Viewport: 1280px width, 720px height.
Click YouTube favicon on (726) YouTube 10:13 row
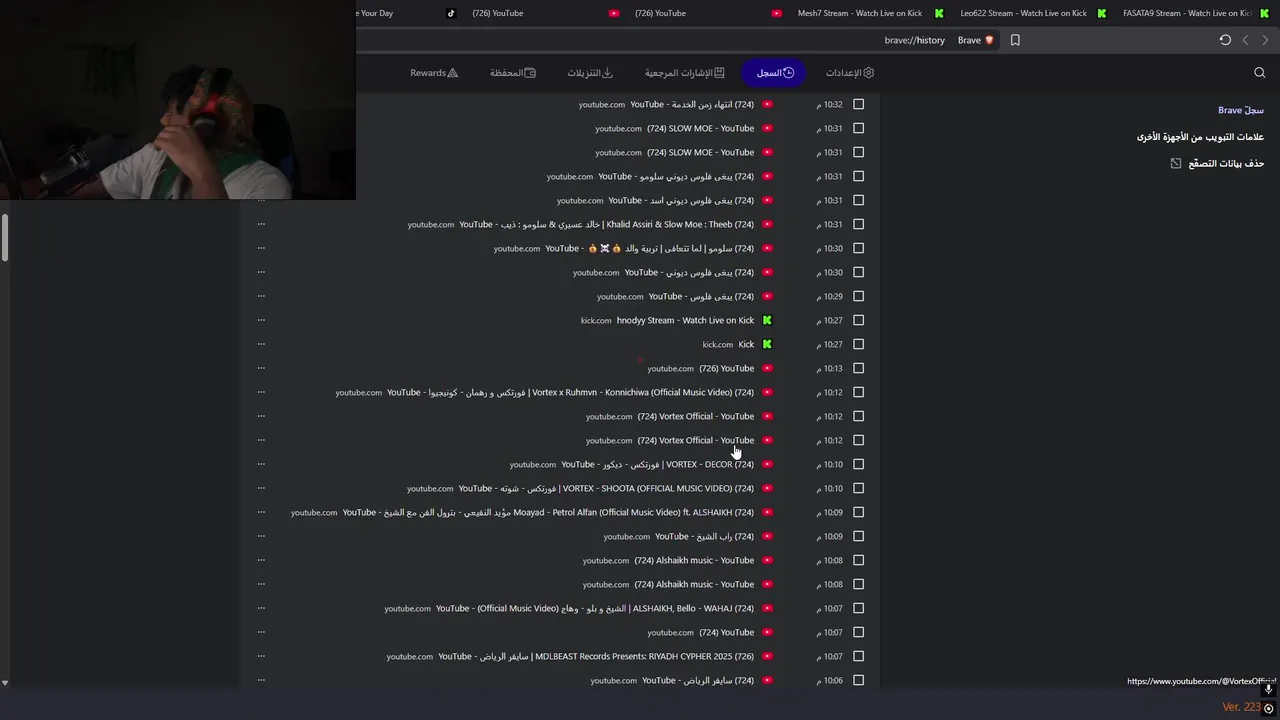coord(767,368)
